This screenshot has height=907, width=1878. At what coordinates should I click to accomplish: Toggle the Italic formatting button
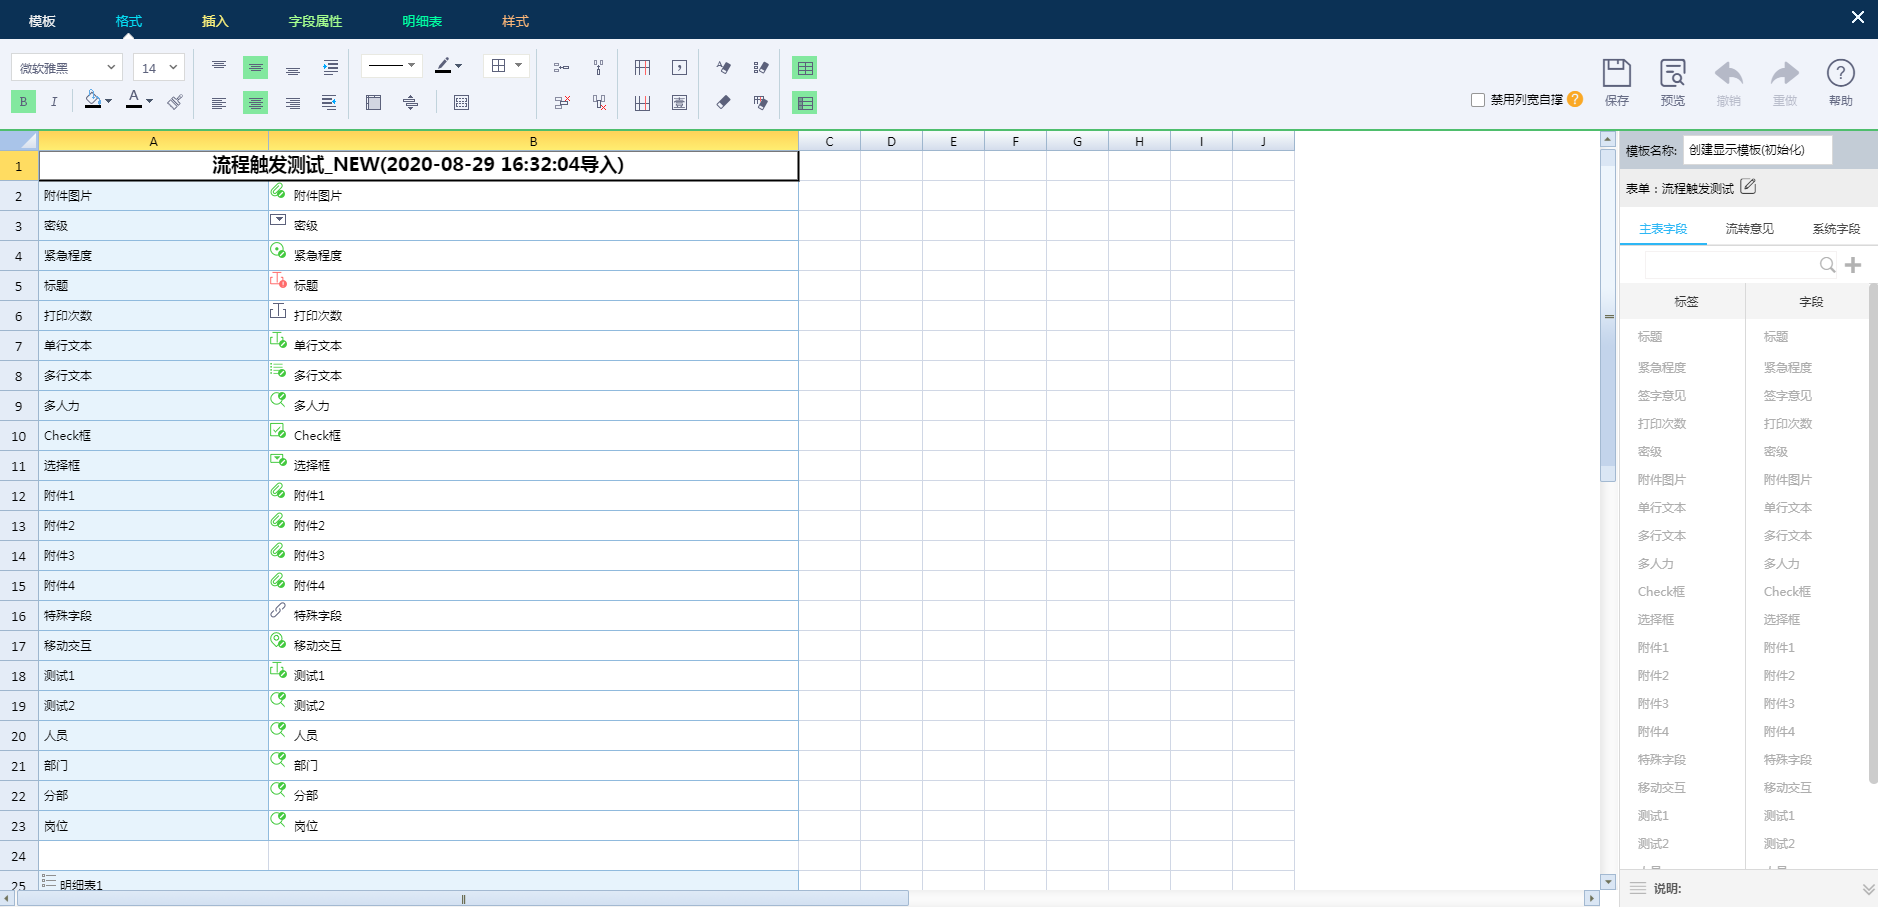[54, 101]
